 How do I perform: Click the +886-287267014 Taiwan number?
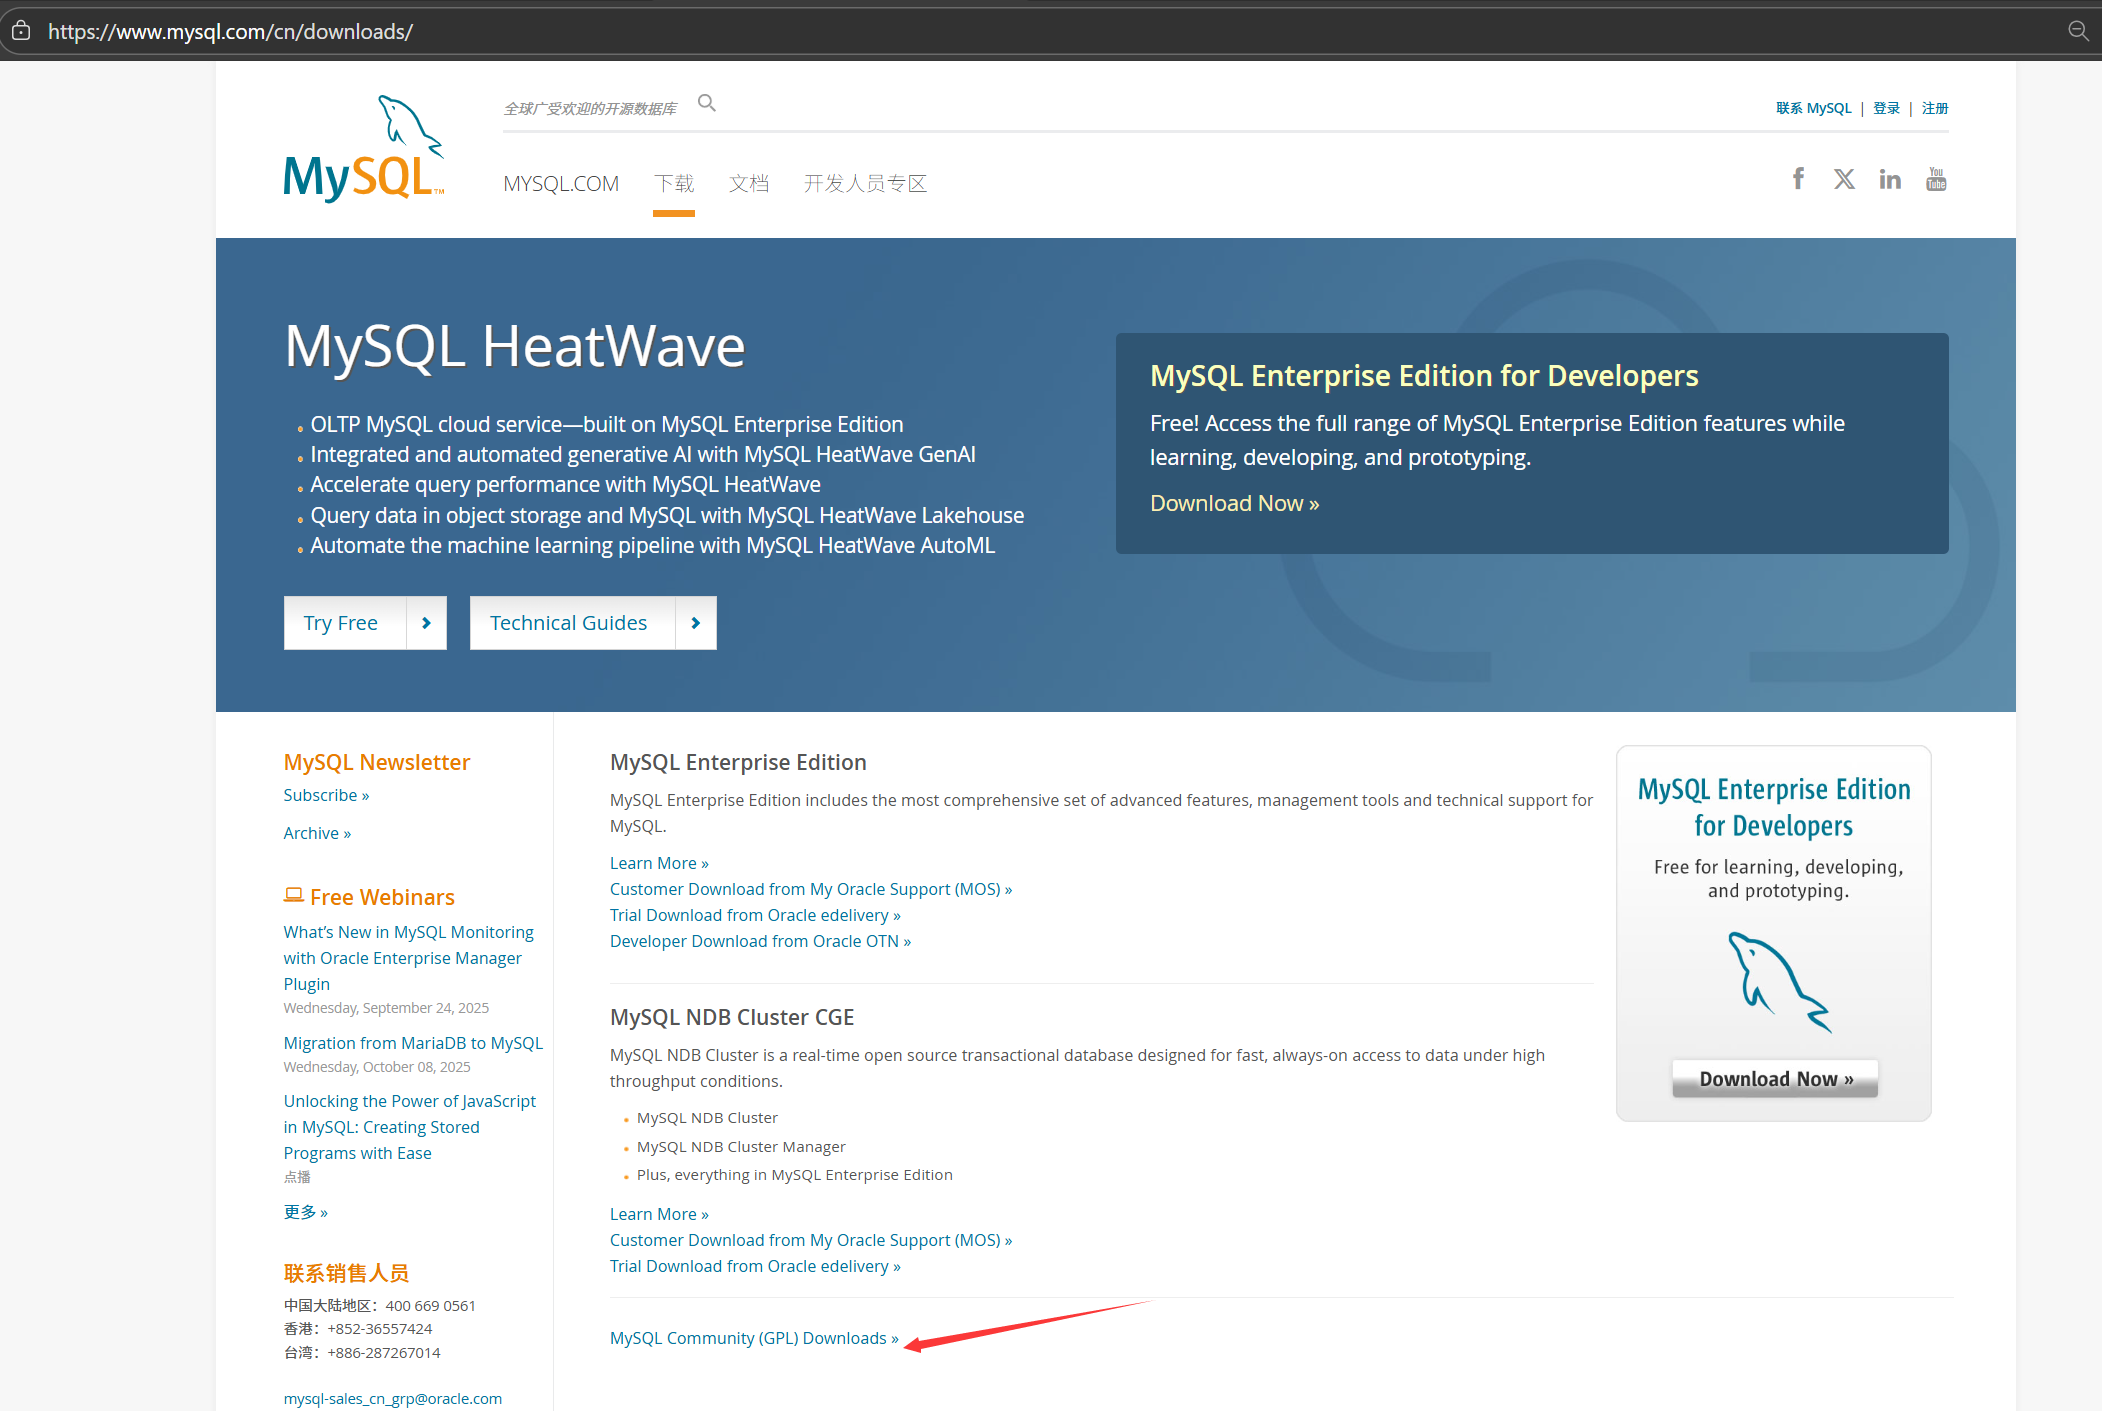click(384, 1353)
